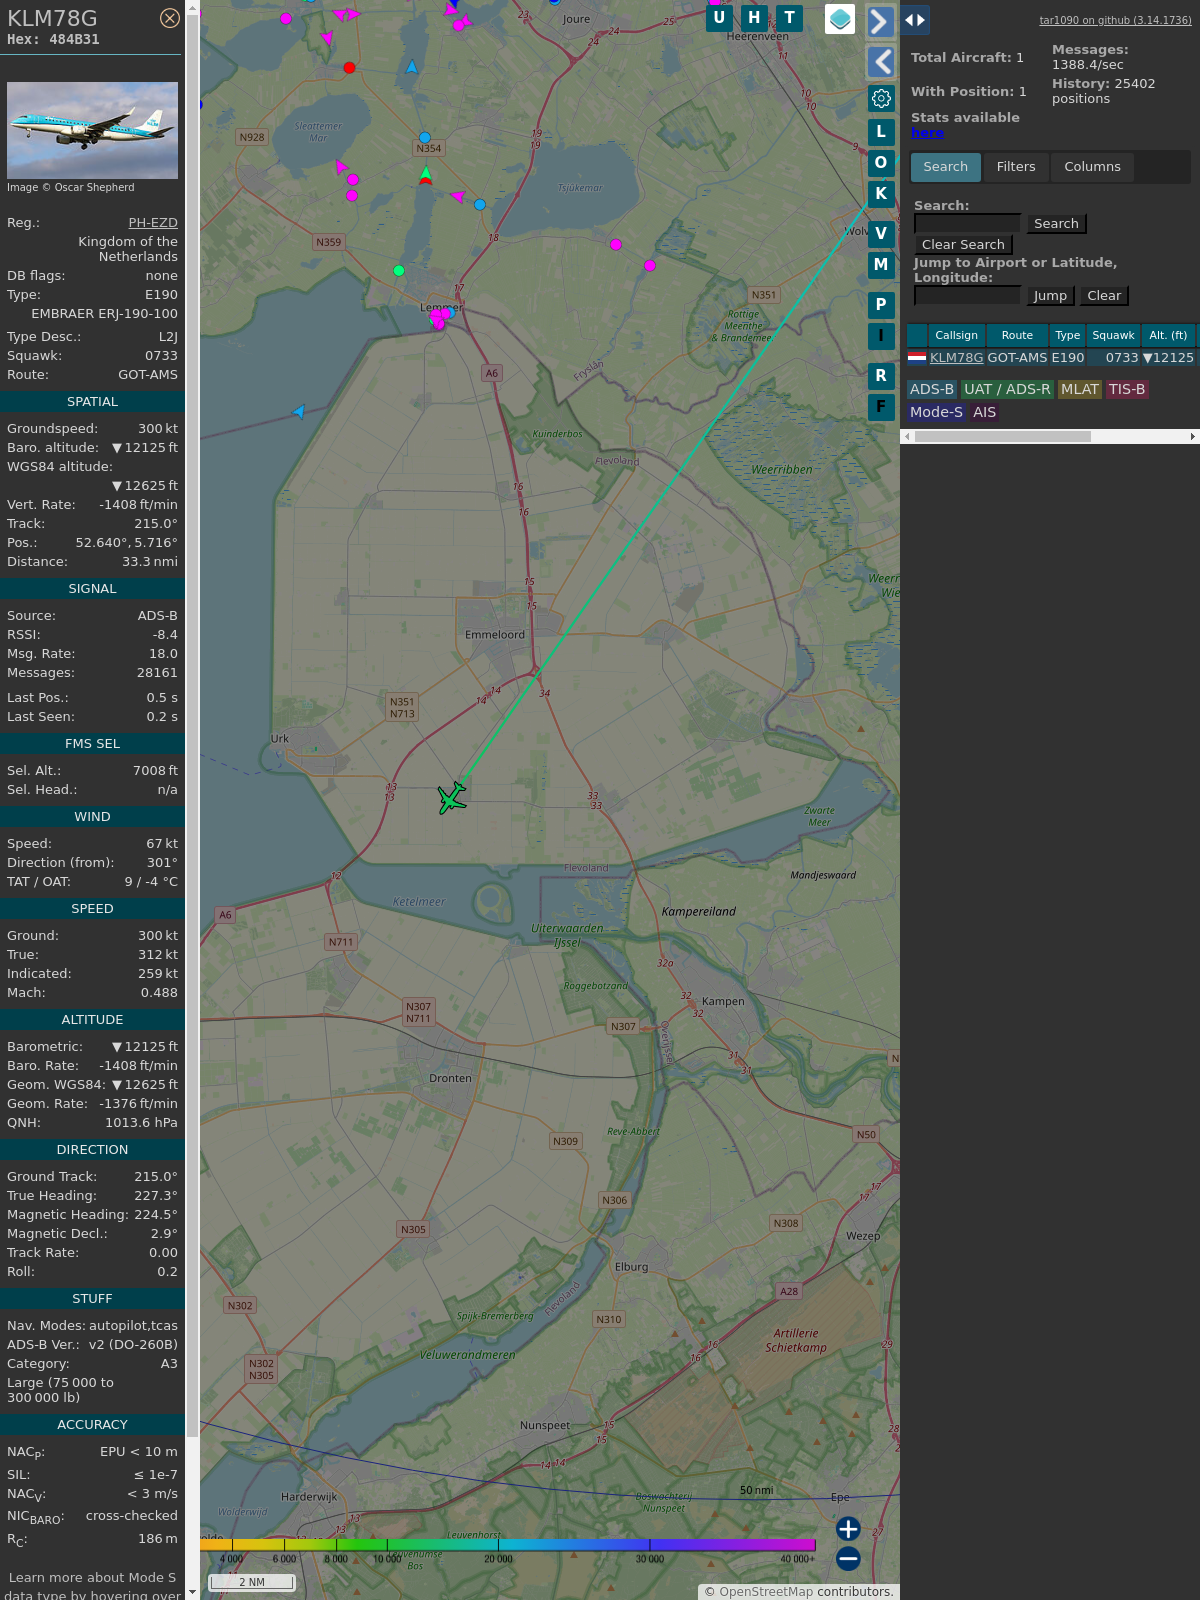Switch to the Columns tab
The width and height of the screenshot is (1200, 1600).
(1092, 167)
